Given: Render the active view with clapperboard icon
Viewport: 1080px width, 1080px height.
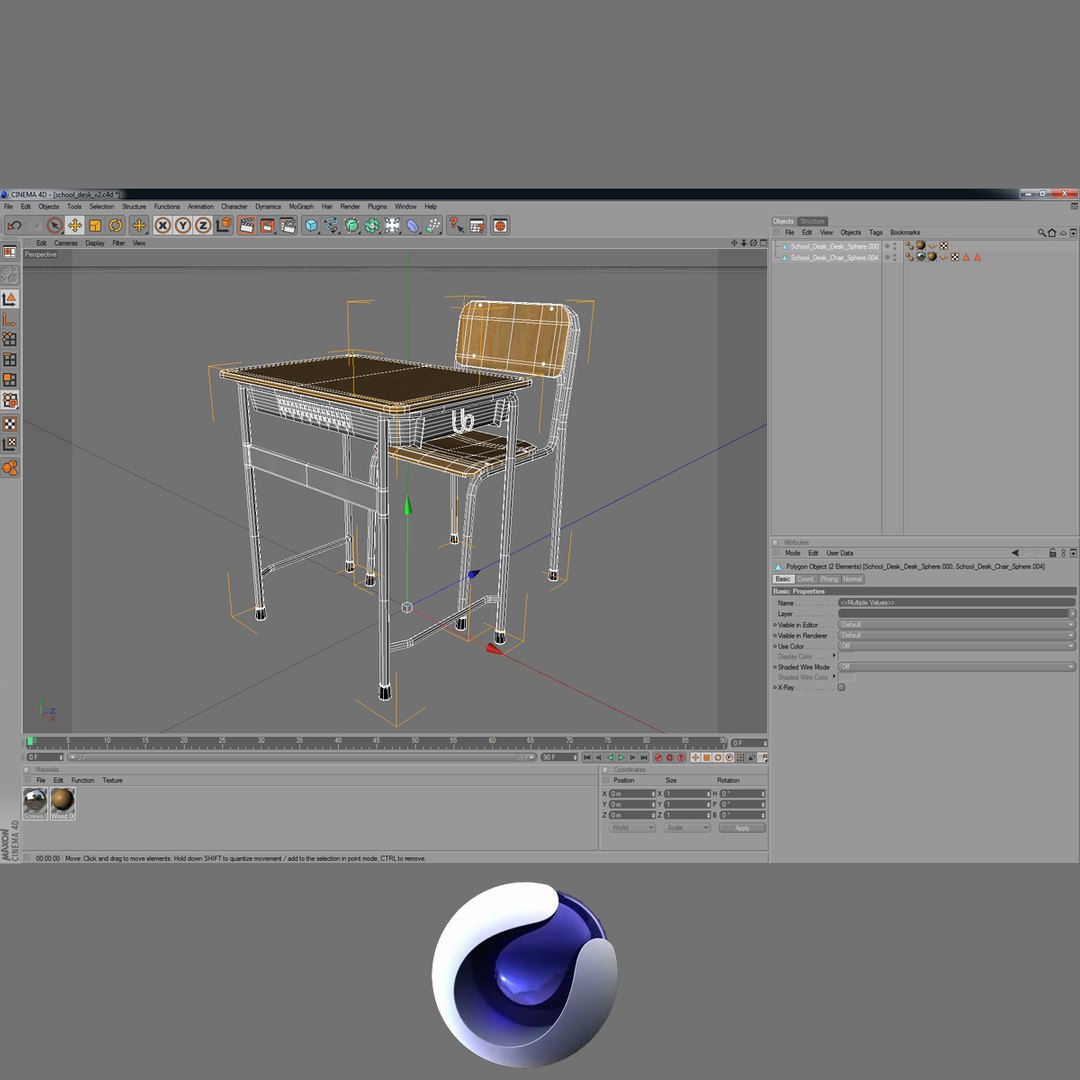Looking at the screenshot, I should pos(247,225).
